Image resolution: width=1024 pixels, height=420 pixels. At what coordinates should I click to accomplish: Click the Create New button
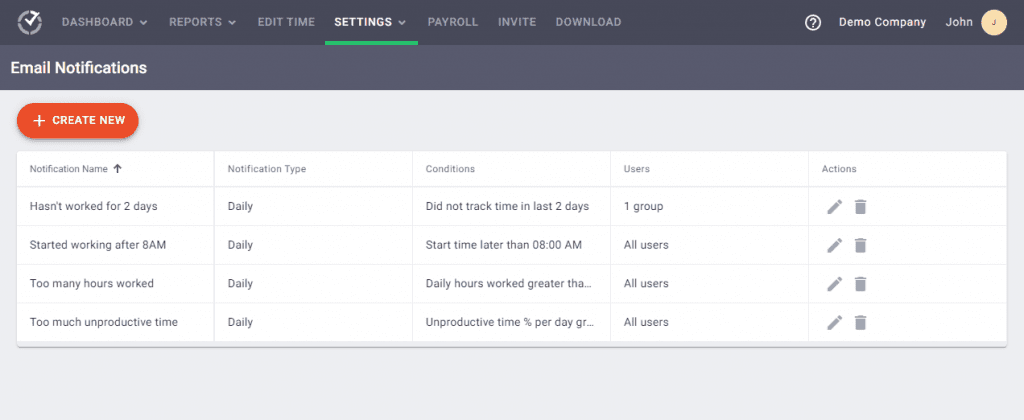78,121
